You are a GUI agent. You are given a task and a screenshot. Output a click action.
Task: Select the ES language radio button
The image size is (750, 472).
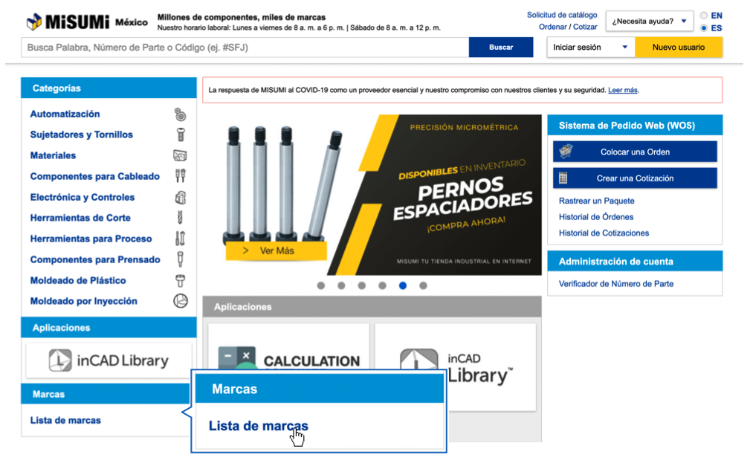(x=704, y=28)
